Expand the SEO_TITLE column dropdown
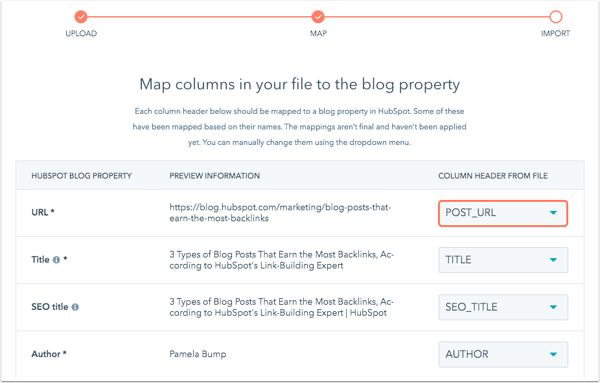600x383 pixels. click(x=503, y=307)
